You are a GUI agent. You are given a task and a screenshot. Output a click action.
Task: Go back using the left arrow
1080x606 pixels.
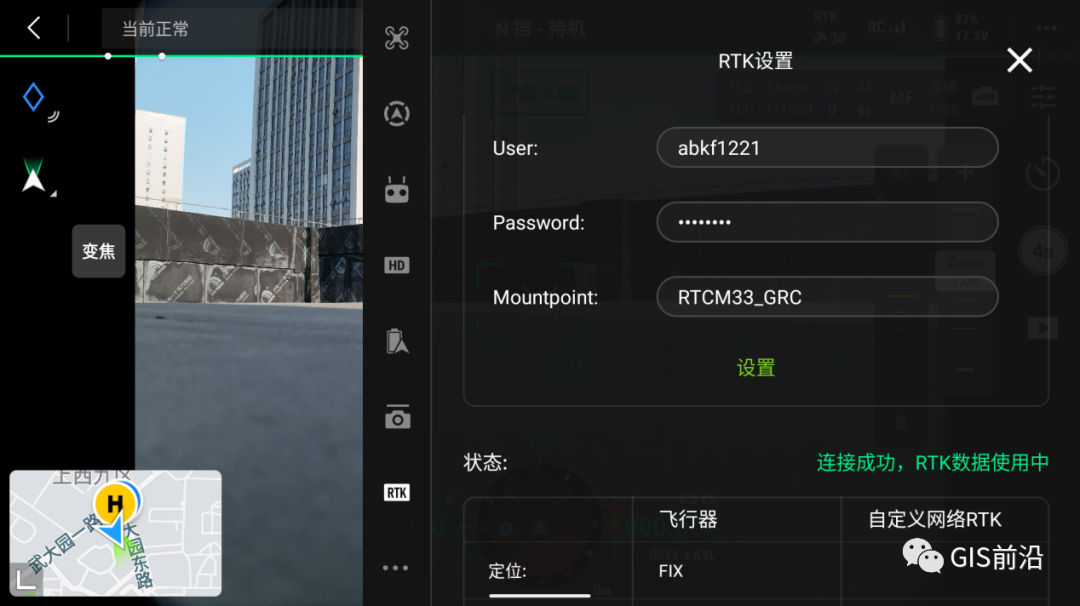click(x=34, y=28)
